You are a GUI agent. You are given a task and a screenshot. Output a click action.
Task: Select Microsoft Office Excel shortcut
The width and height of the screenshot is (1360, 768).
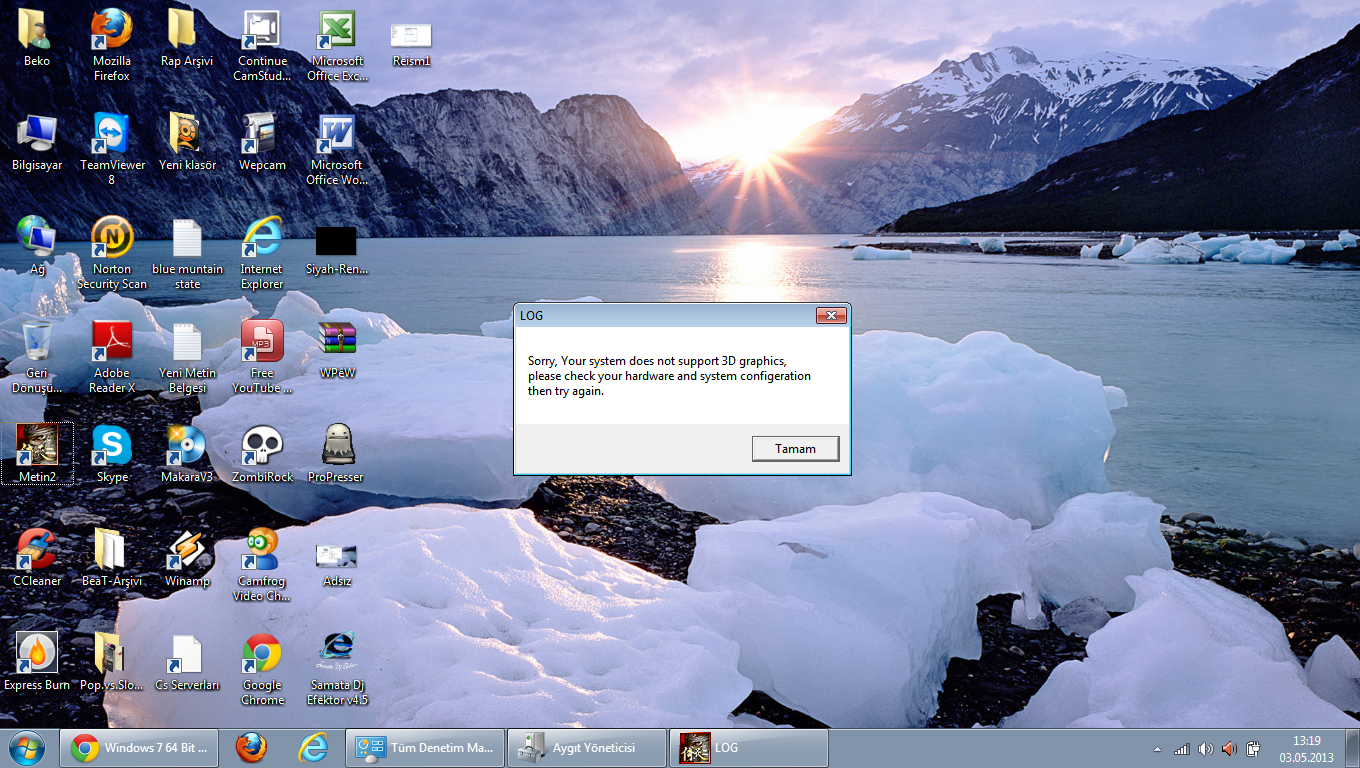pyautogui.click(x=337, y=45)
